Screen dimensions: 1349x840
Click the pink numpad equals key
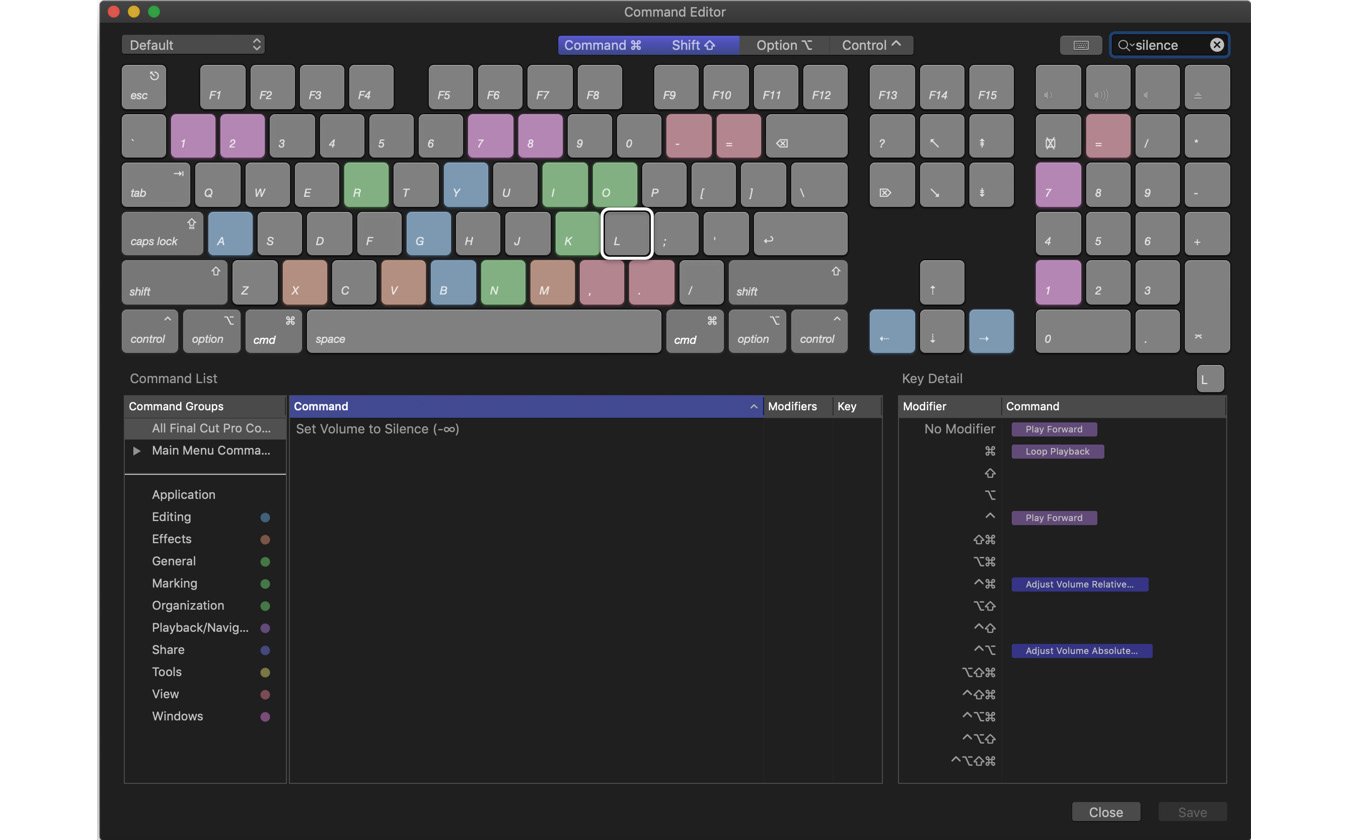point(1108,136)
